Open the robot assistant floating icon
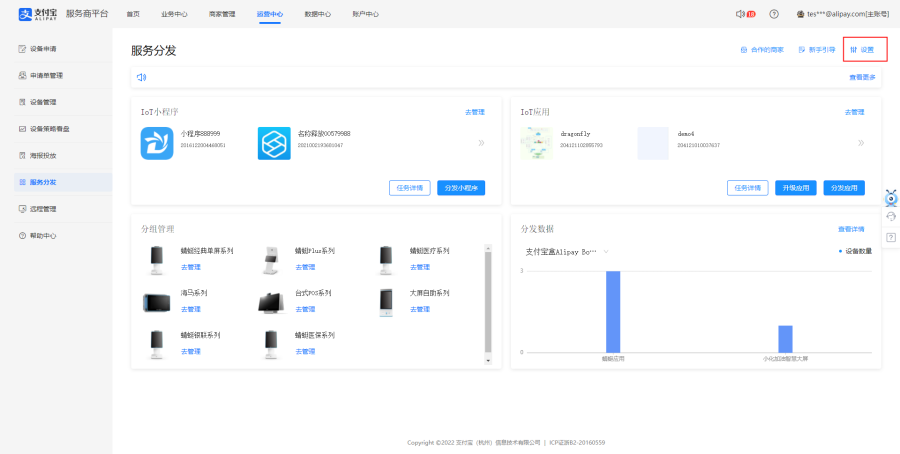 pos(891,197)
